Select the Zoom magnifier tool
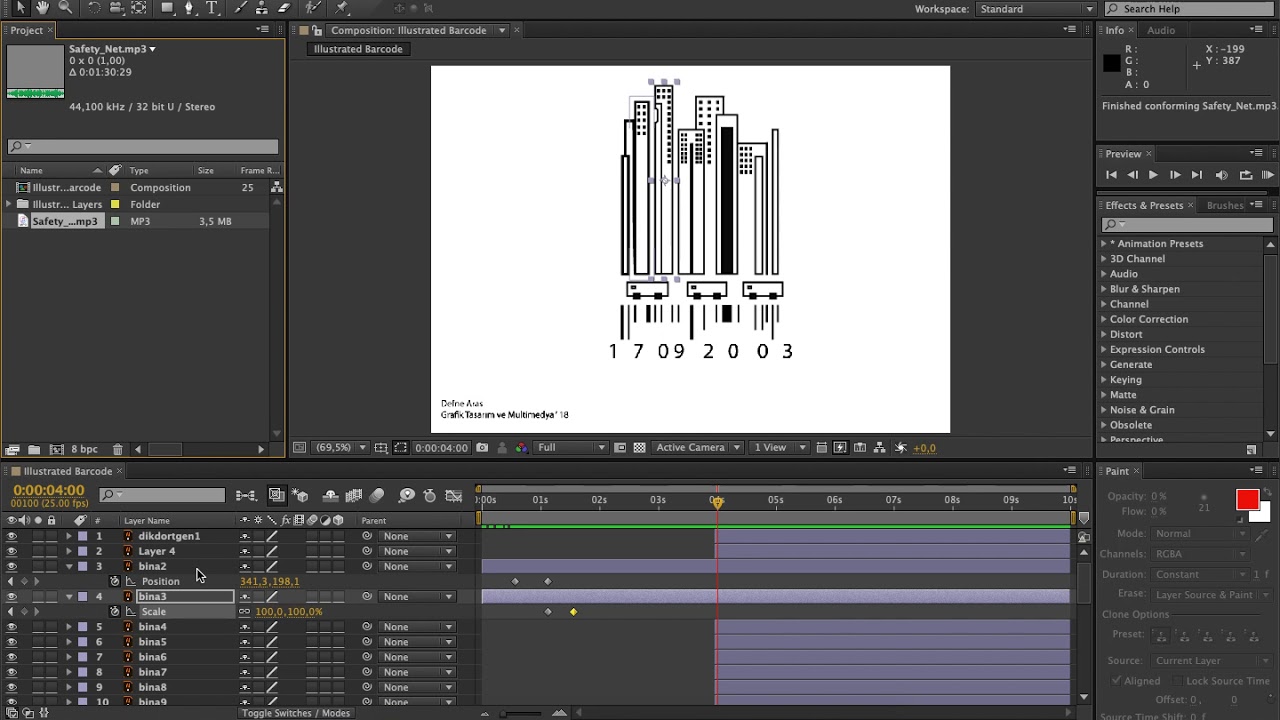 pos(65,8)
